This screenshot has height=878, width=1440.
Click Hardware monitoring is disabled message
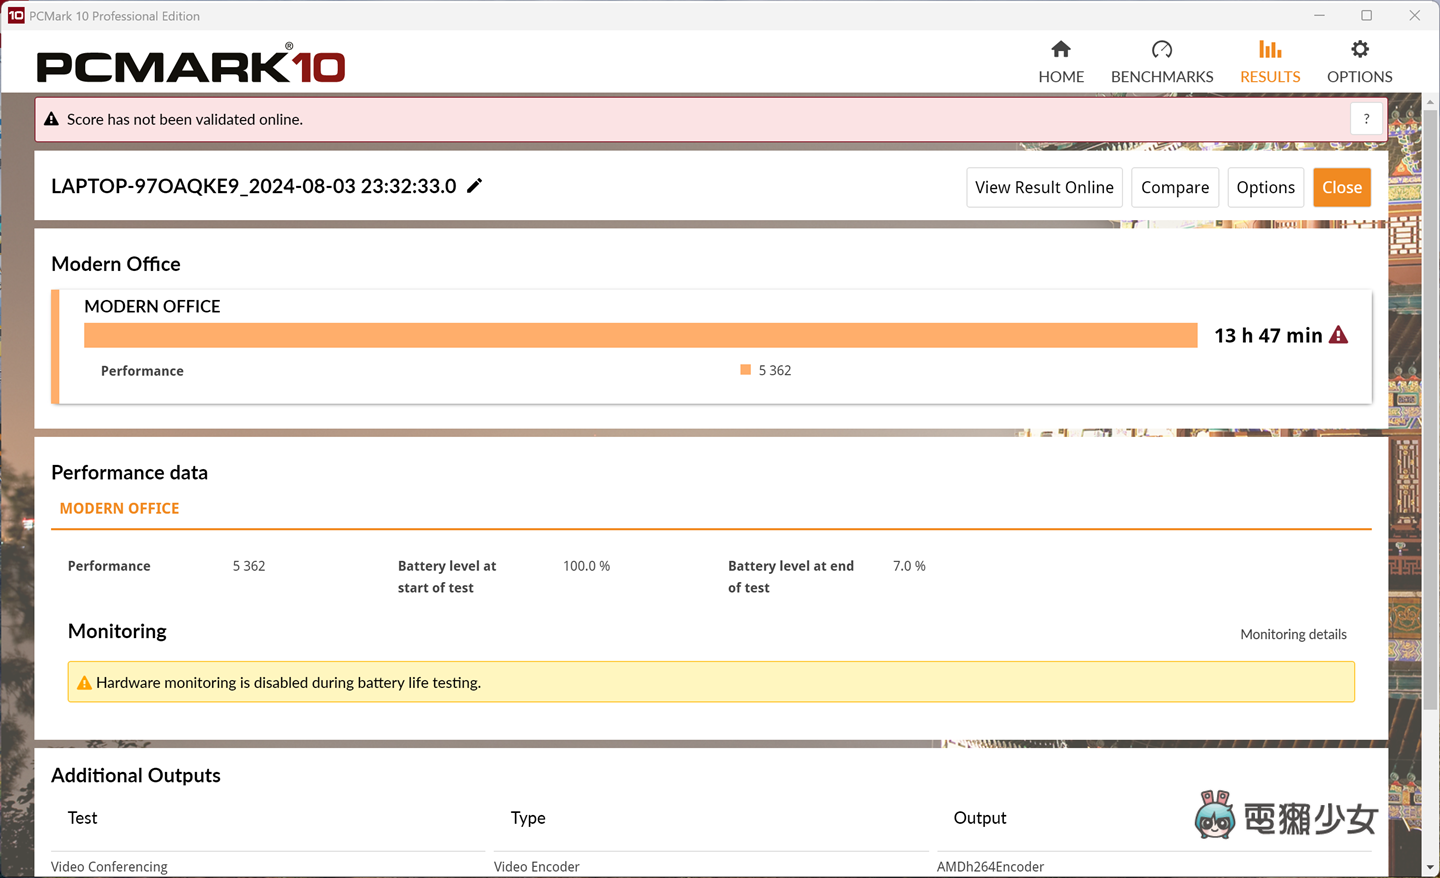point(288,683)
